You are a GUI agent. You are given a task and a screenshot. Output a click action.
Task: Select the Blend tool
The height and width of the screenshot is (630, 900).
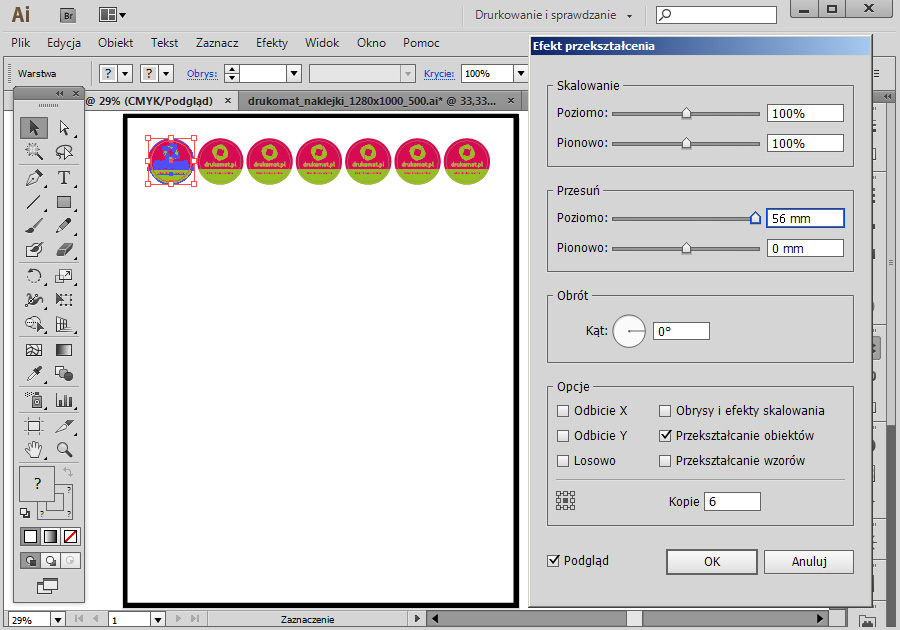tap(64, 374)
